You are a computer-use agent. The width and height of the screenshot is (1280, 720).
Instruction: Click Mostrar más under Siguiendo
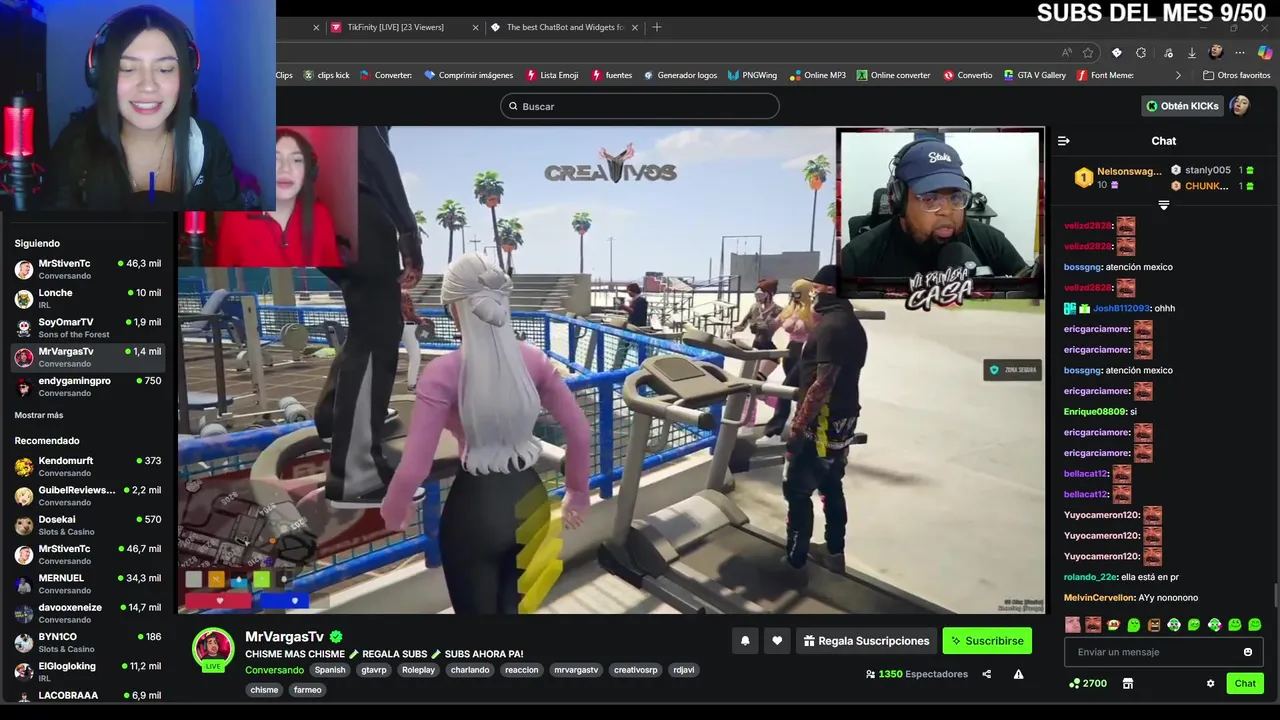[38, 415]
